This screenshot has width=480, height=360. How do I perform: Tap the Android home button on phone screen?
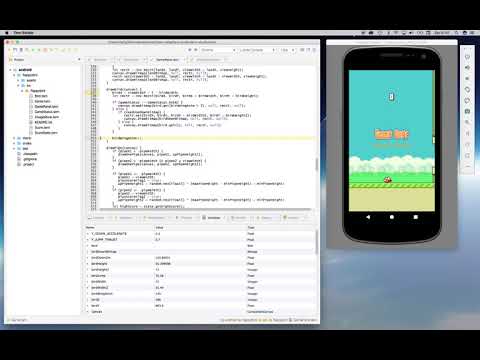pyautogui.click(x=392, y=217)
